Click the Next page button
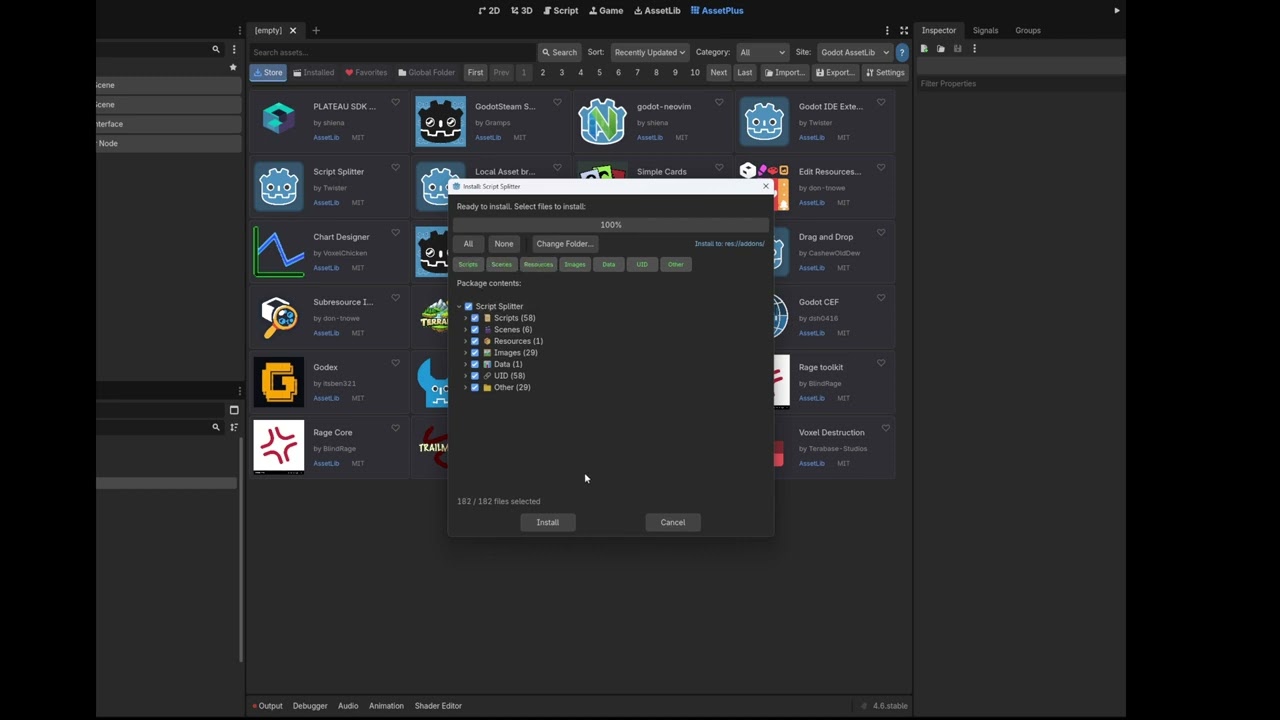Screen dimensions: 1280x720 (718, 72)
